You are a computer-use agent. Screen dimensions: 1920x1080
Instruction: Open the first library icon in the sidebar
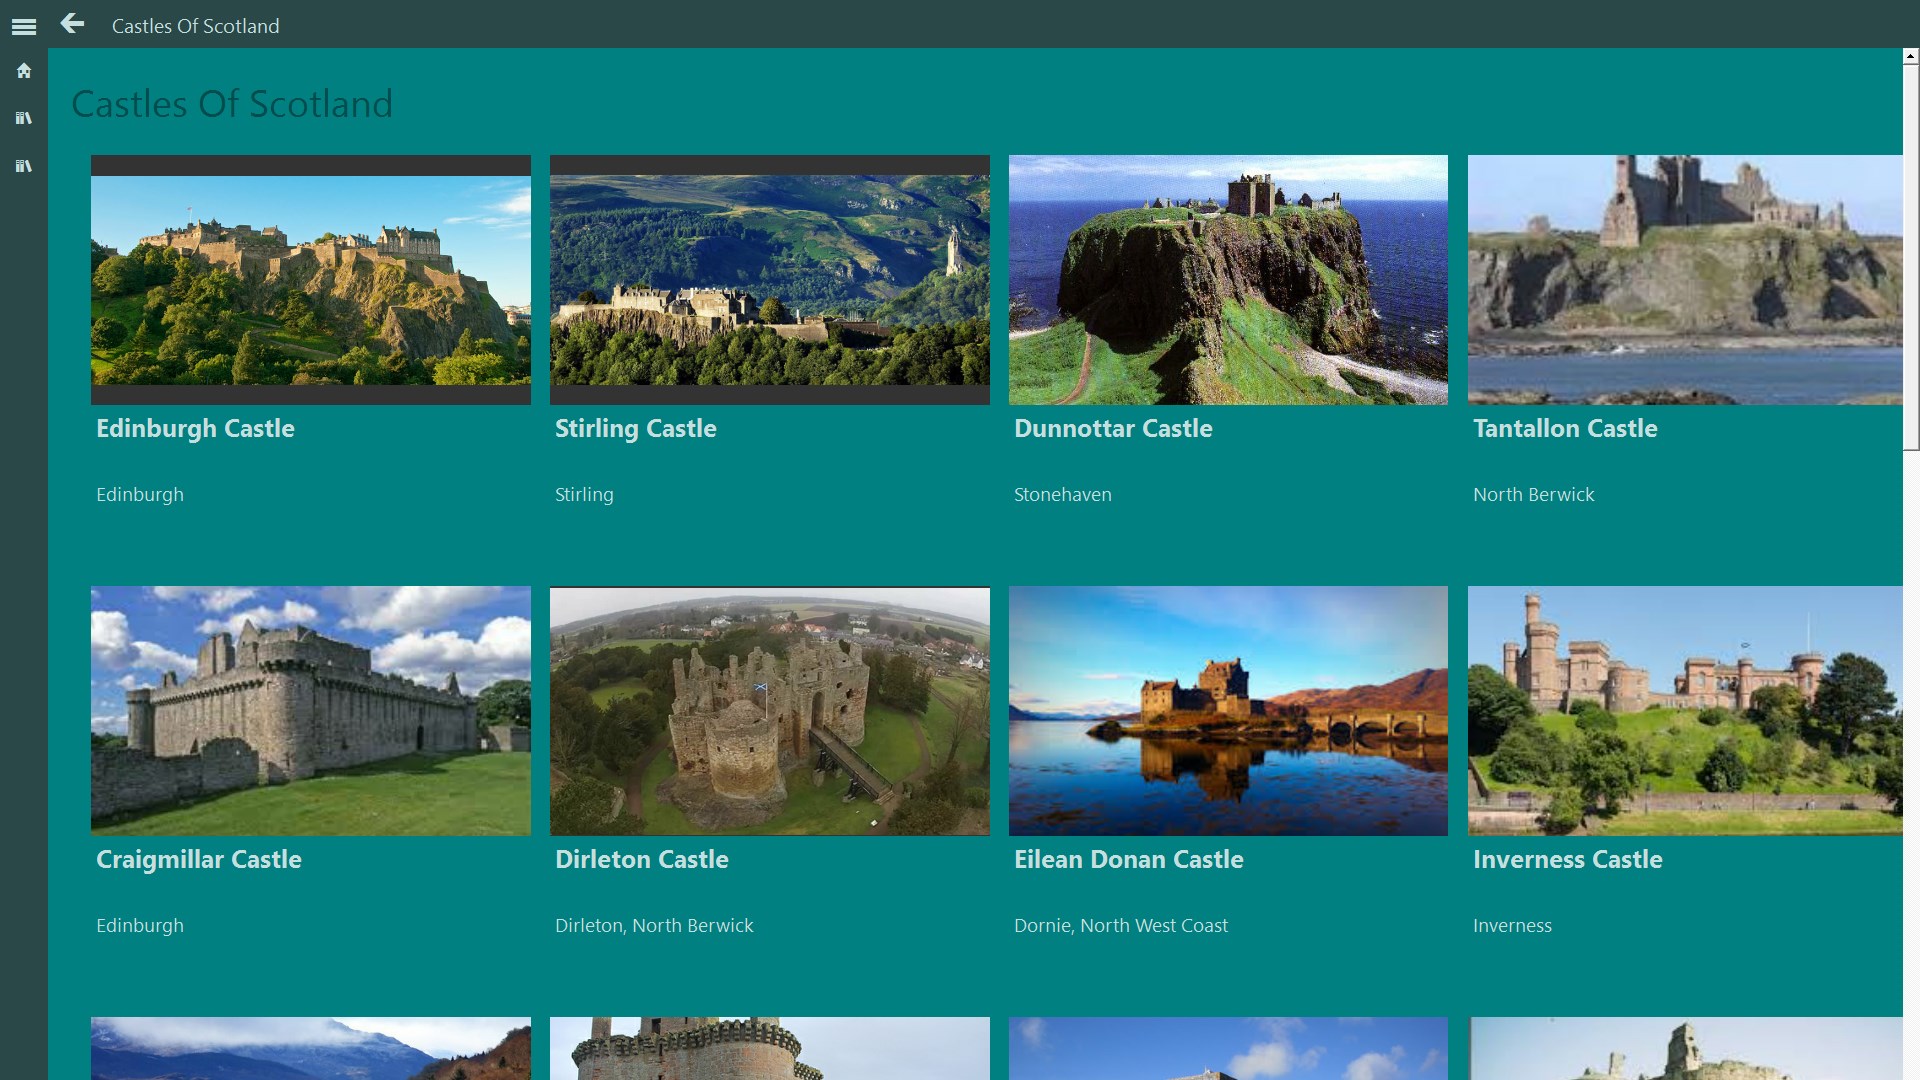(23, 117)
